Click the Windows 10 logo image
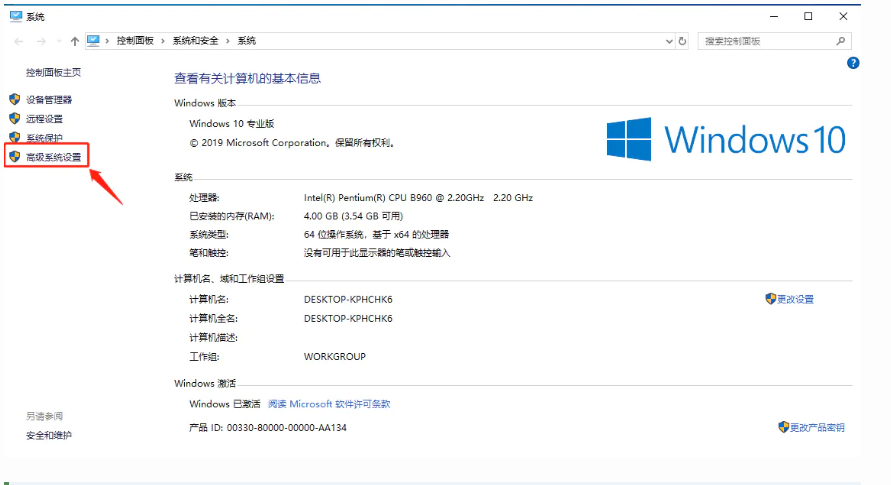Viewport: 891px width, 485px height. click(x=726, y=139)
